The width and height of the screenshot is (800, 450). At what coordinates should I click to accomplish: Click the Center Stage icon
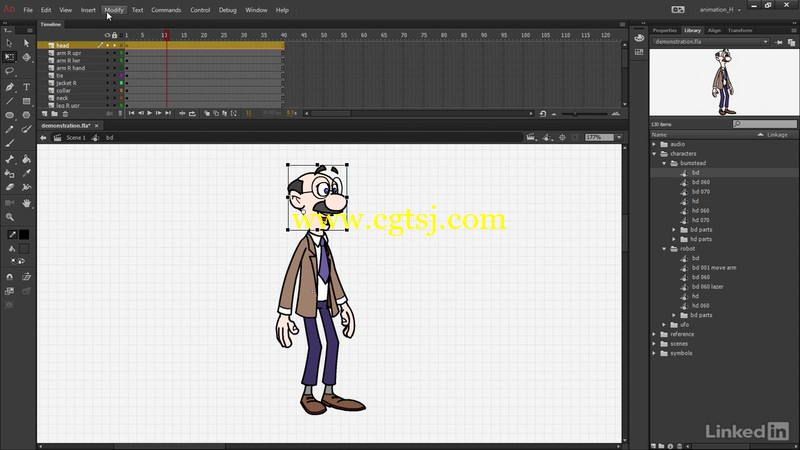coord(562,138)
